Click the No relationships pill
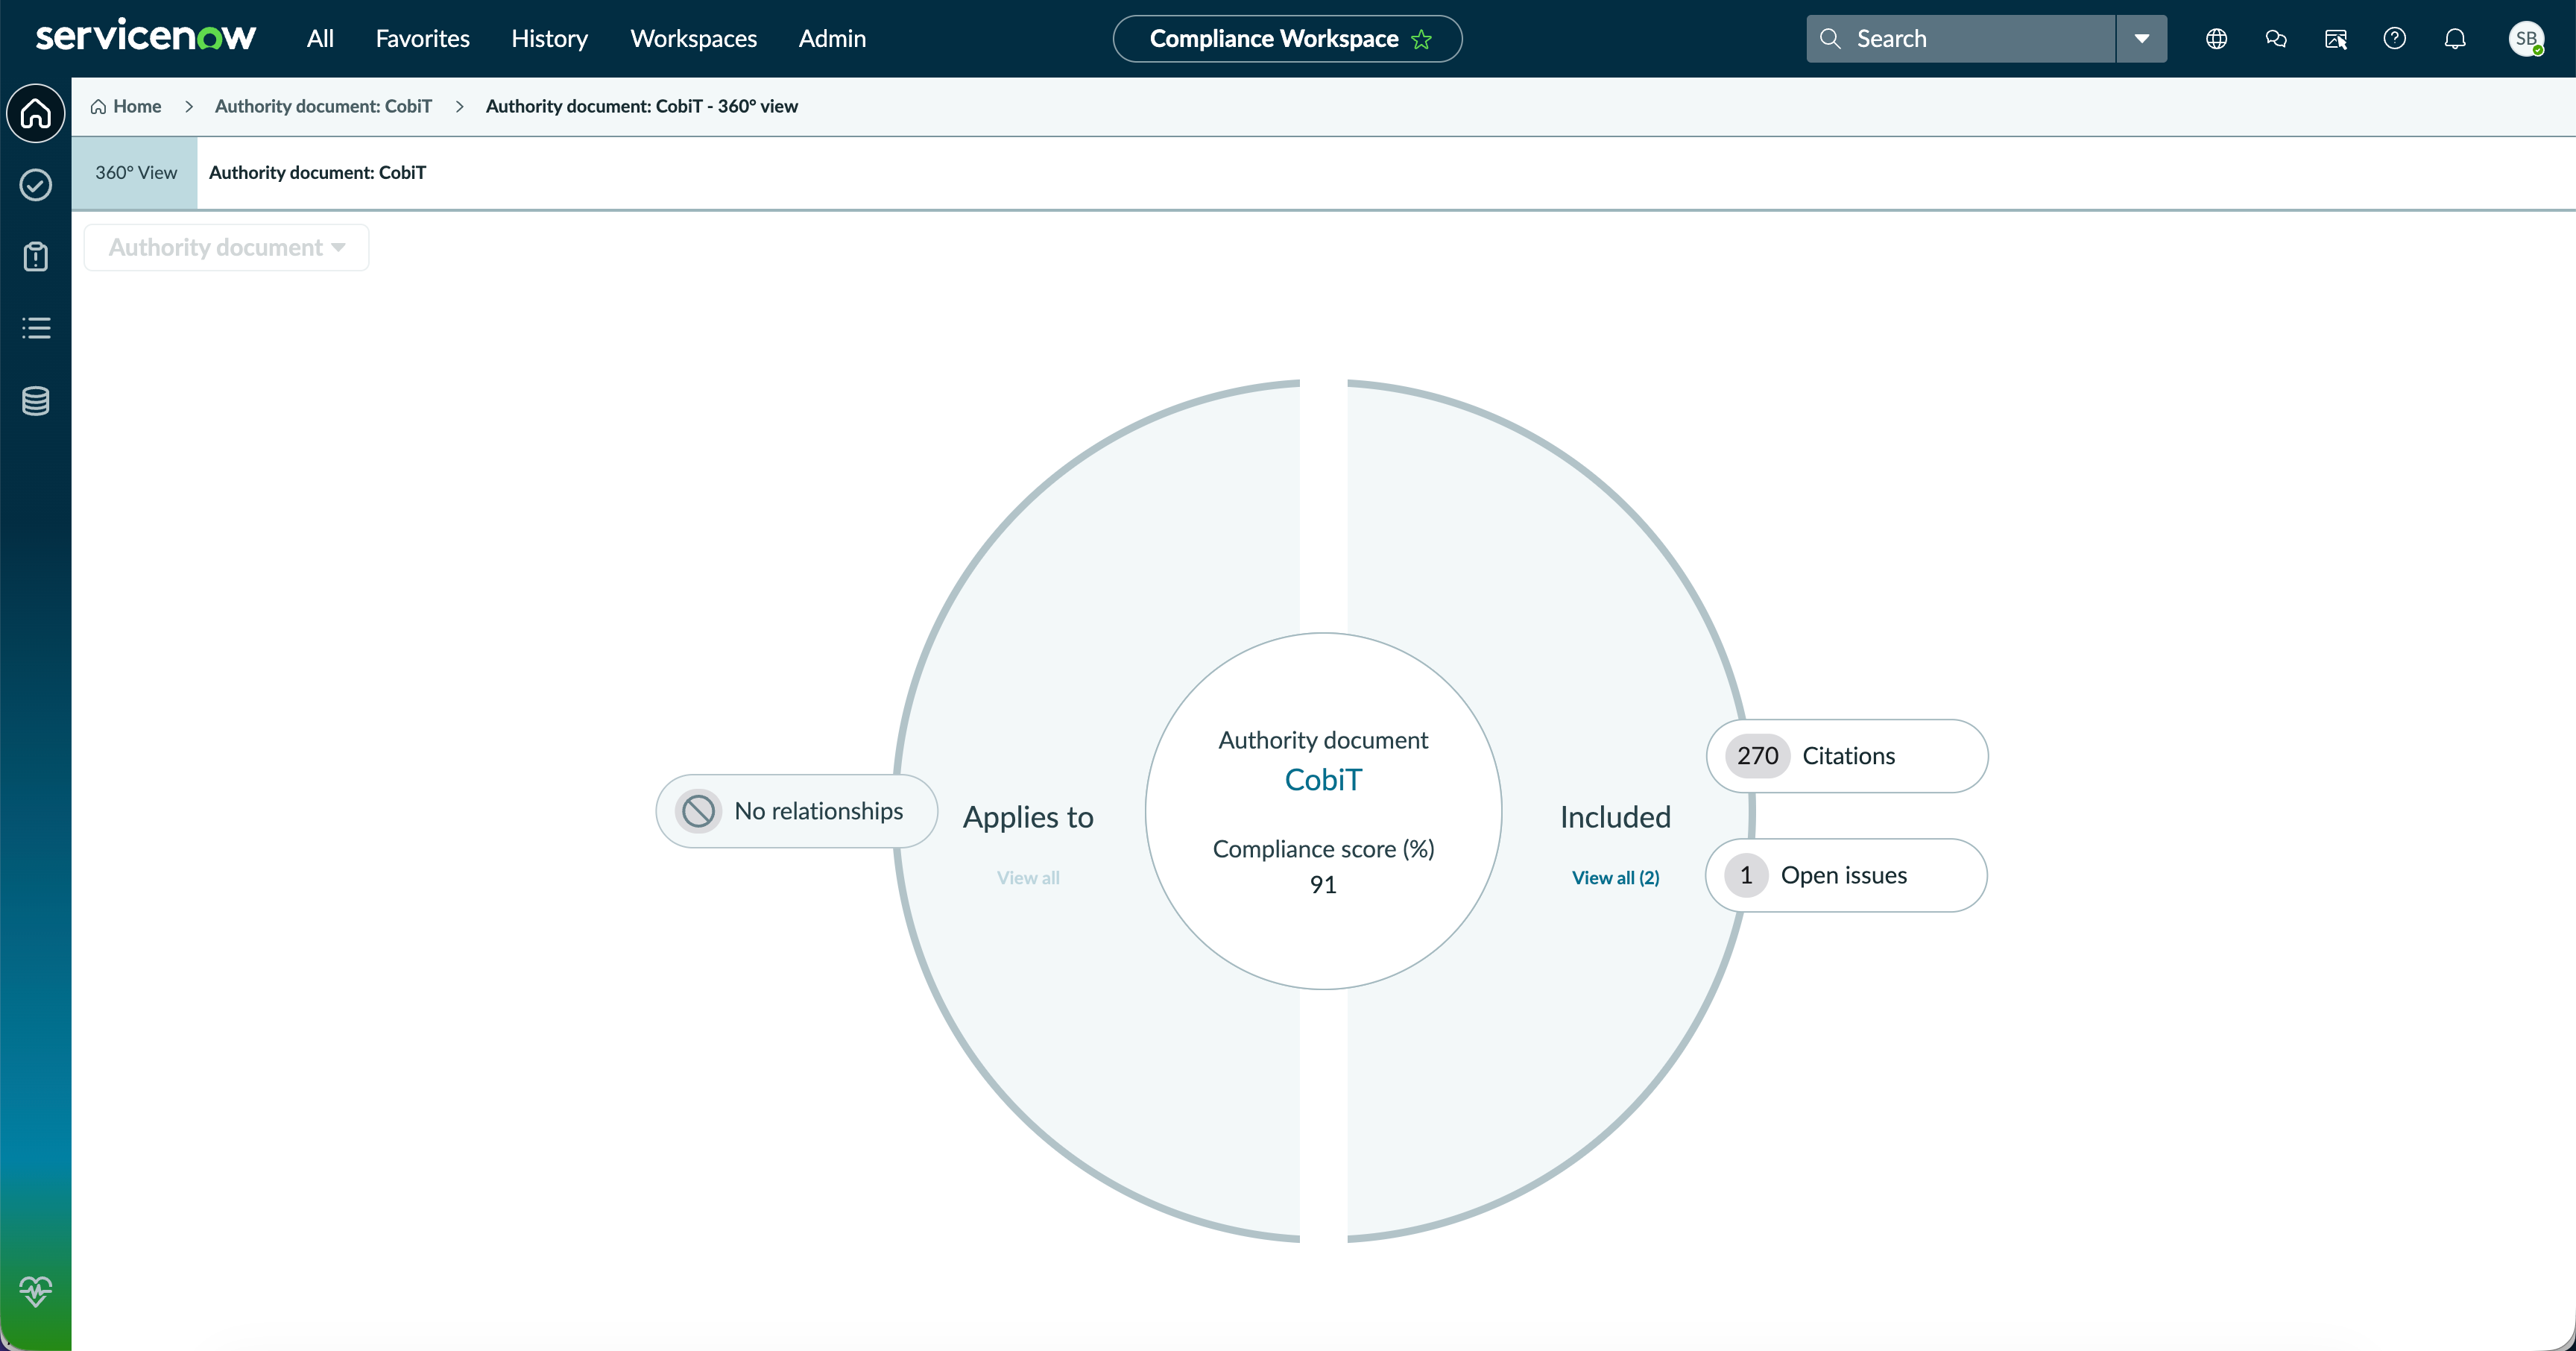2576x1351 pixels. click(796, 811)
